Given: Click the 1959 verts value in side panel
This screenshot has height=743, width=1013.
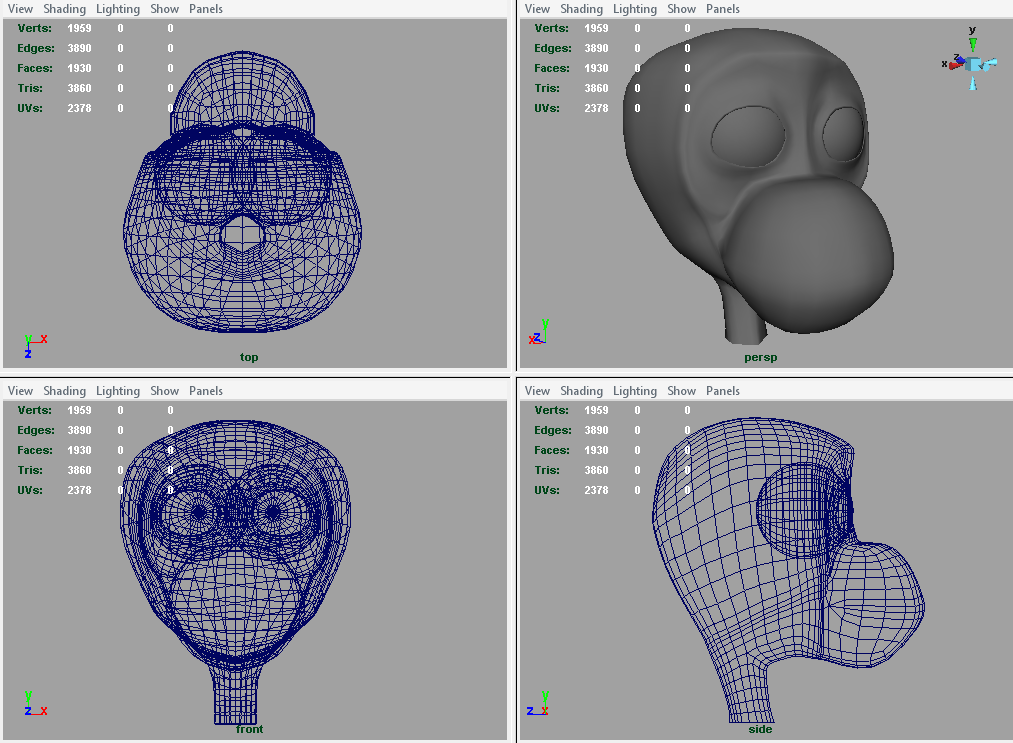Looking at the screenshot, I should tap(596, 410).
